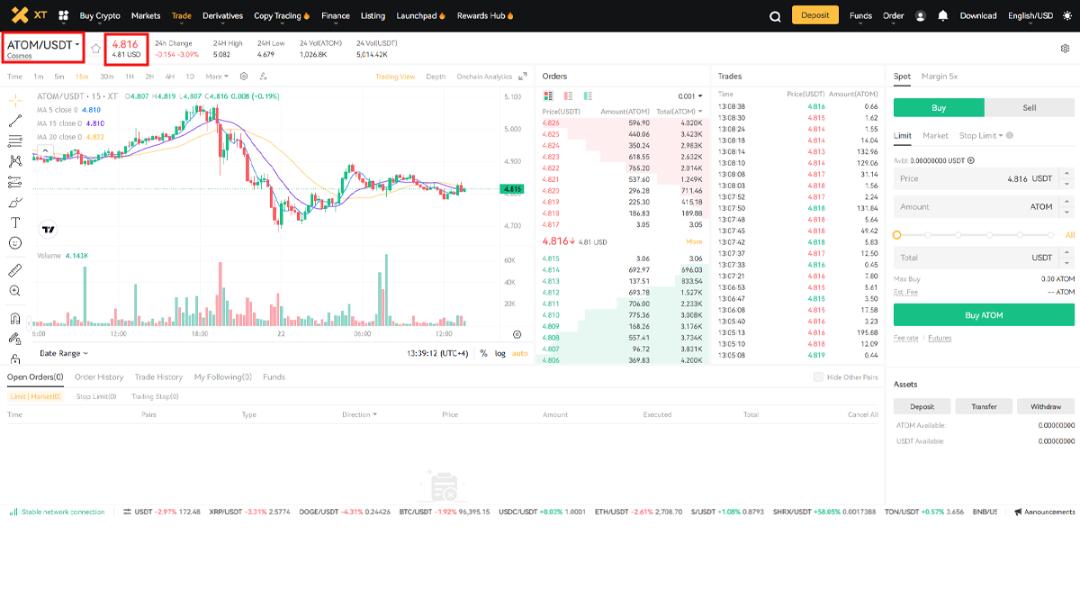Screen dimensions: 1080x608
Task: Open the layout settings gear icon
Action: 1065,48
